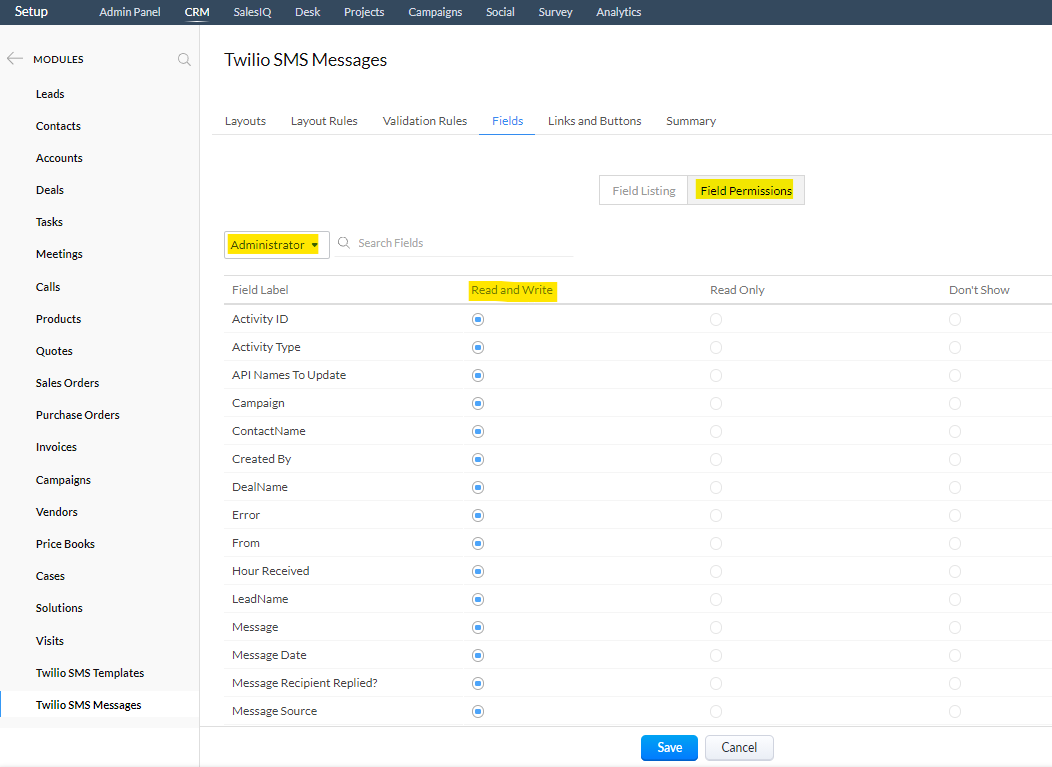1052x767 pixels.
Task: Click the Setup title in the header
Action: pyautogui.click(x=31, y=11)
